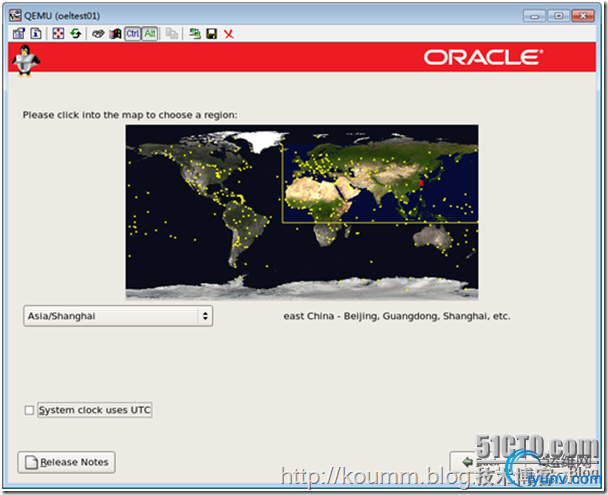
Task: Enable System clock uses UTC checkbox
Action: (29, 410)
